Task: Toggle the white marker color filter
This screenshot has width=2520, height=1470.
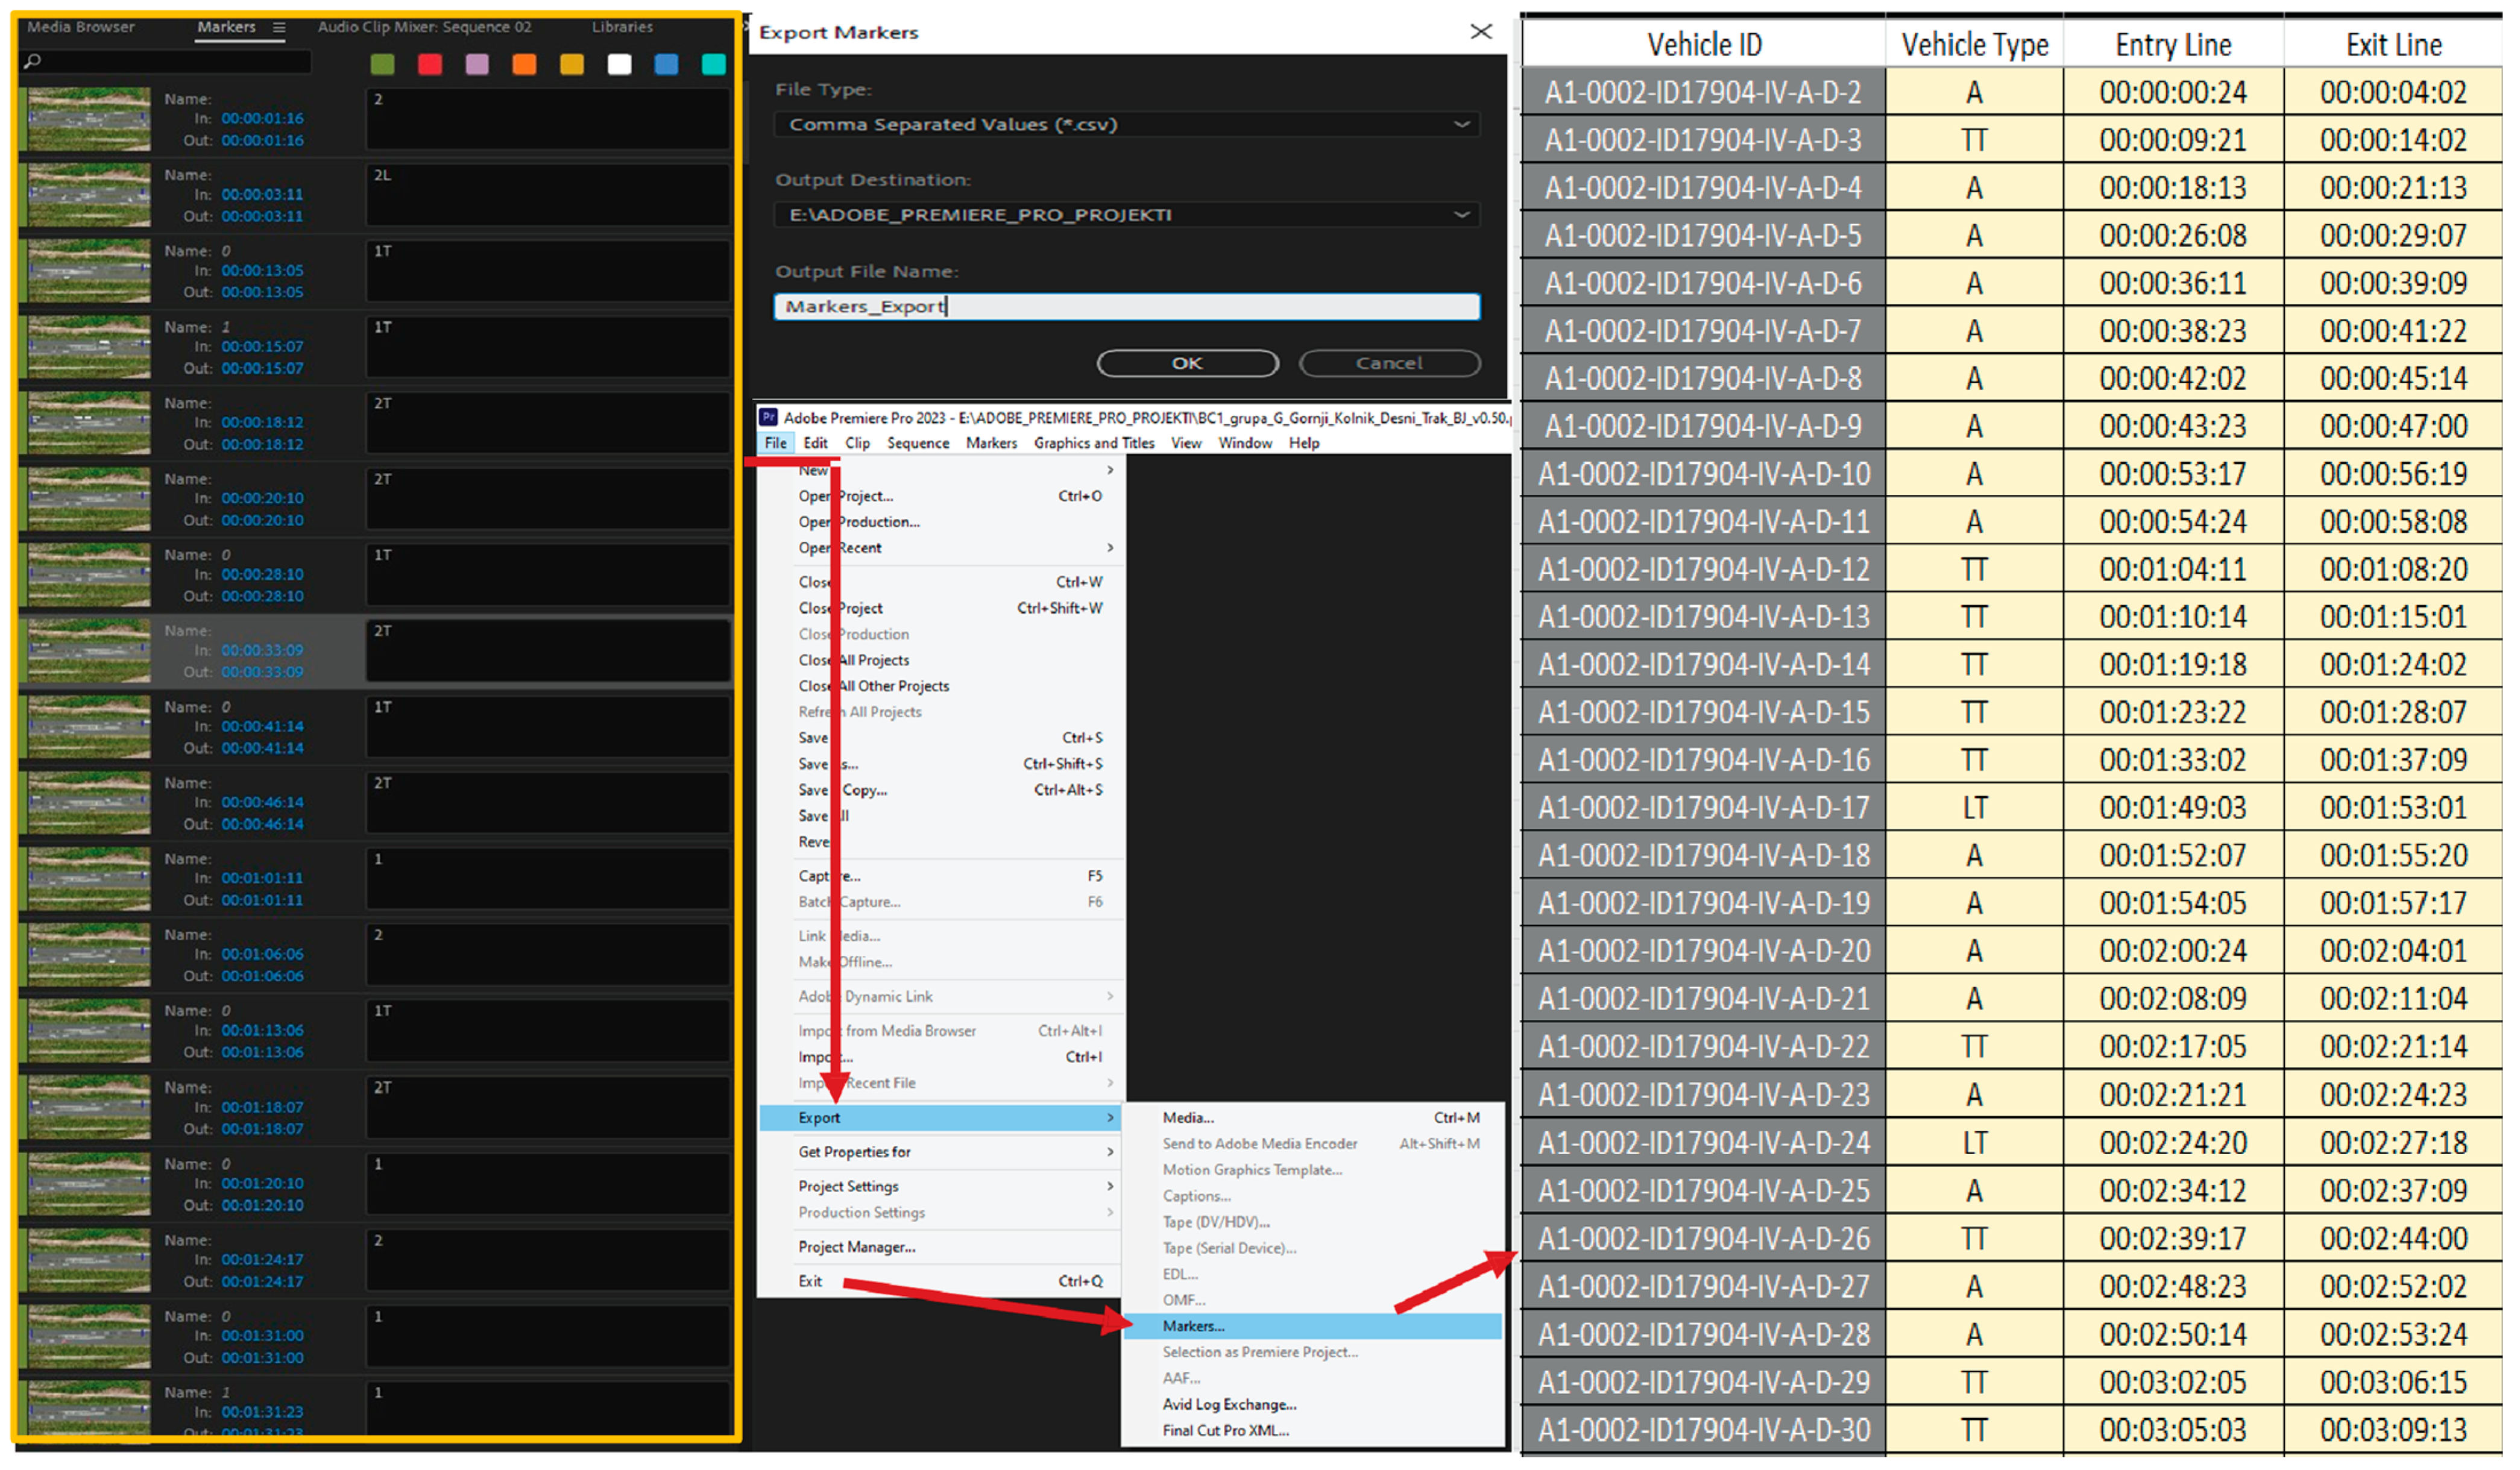Action: (x=619, y=65)
